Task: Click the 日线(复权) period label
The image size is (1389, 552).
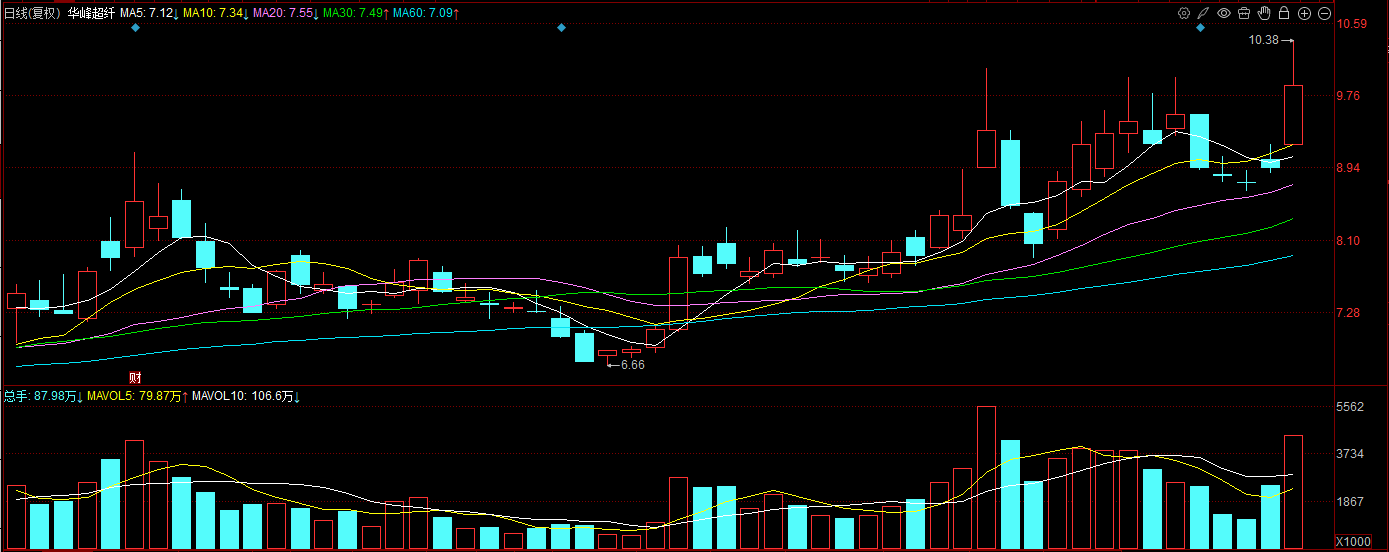Action: 32,13
